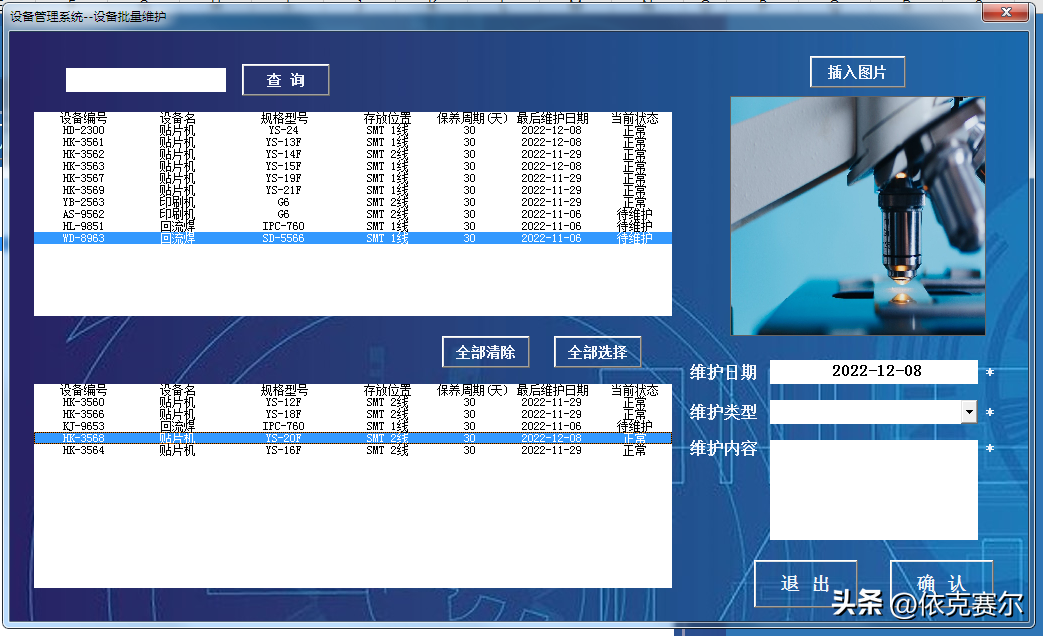Click the microscope image thumbnail
Image resolution: width=1043 pixels, height=636 pixels.
pos(857,216)
